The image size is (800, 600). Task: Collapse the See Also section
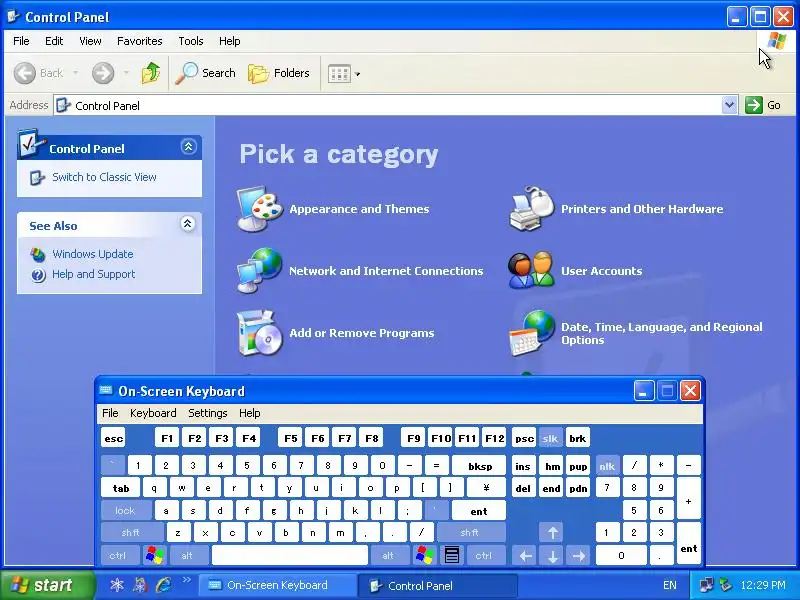[x=188, y=223]
